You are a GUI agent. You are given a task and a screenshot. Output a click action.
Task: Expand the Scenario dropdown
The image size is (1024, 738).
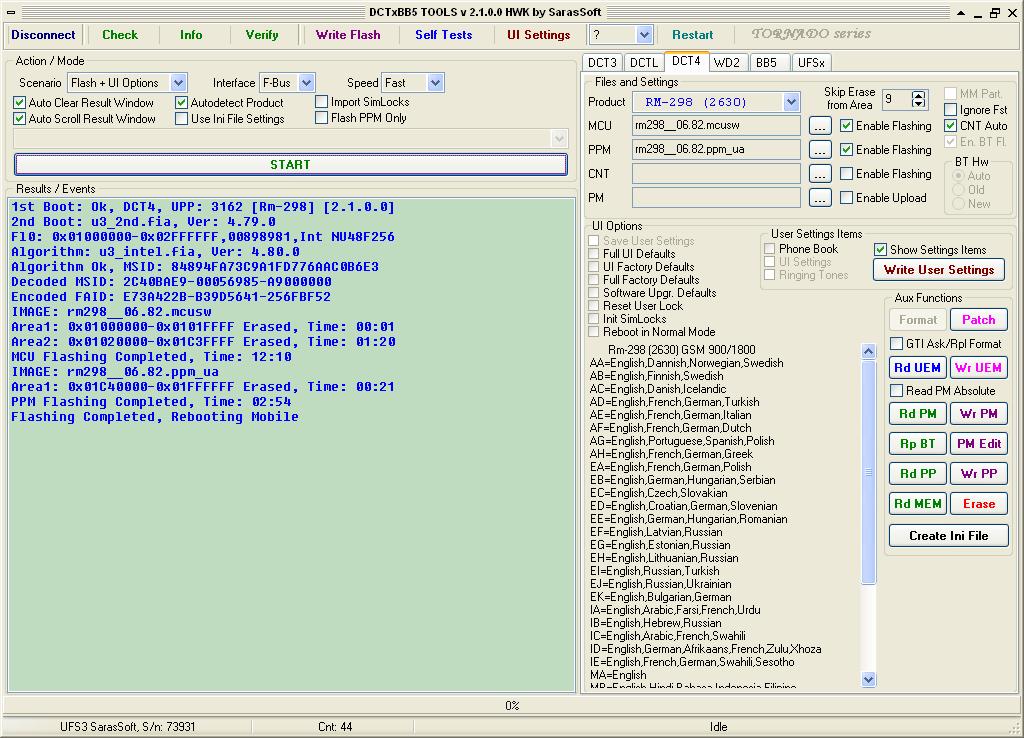click(x=178, y=83)
